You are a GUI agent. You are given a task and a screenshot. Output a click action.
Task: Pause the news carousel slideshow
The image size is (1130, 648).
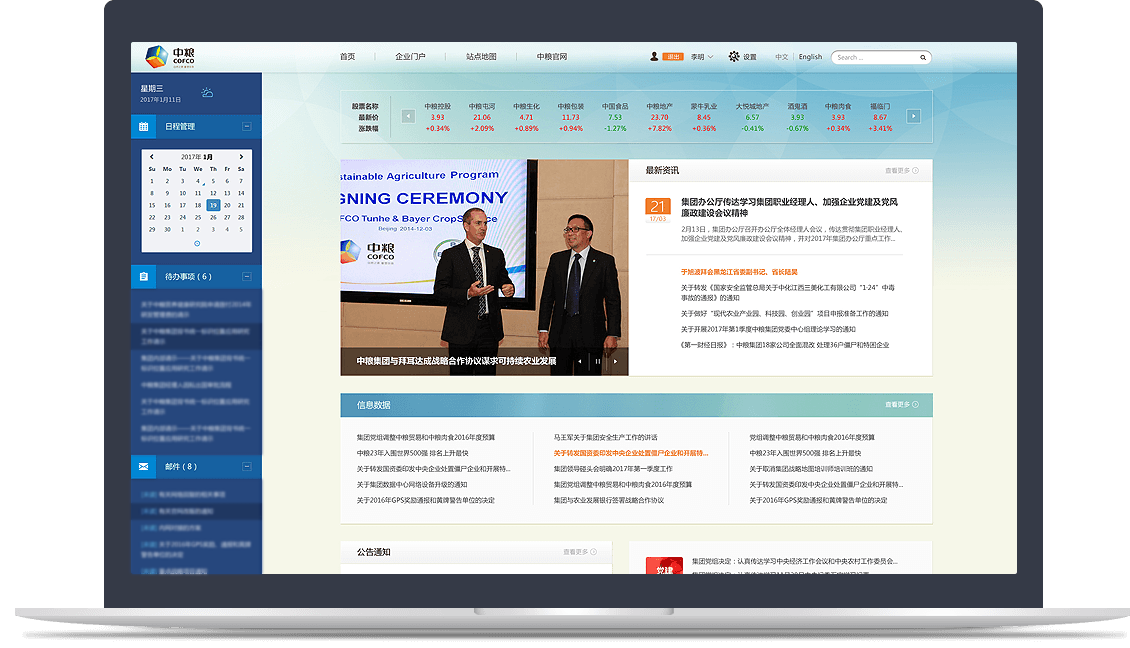point(598,361)
